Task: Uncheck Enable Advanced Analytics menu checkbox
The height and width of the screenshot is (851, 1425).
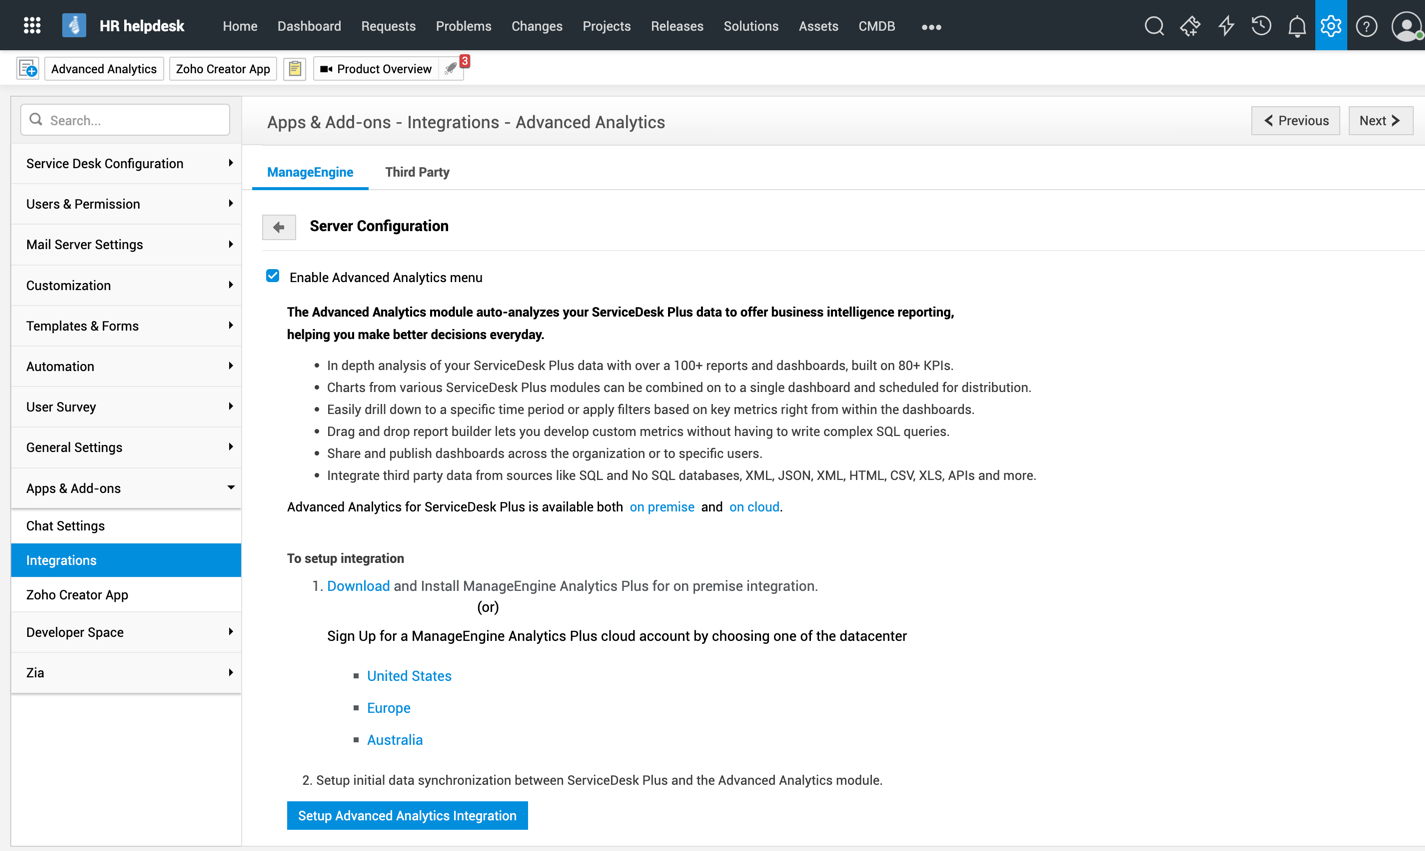Action: point(273,276)
